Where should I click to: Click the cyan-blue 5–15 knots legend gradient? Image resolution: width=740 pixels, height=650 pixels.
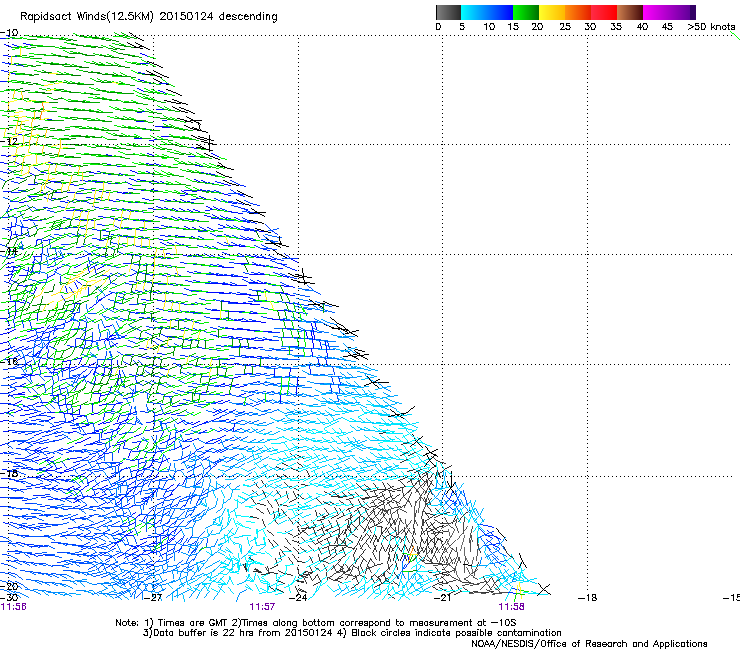click(x=487, y=12)
